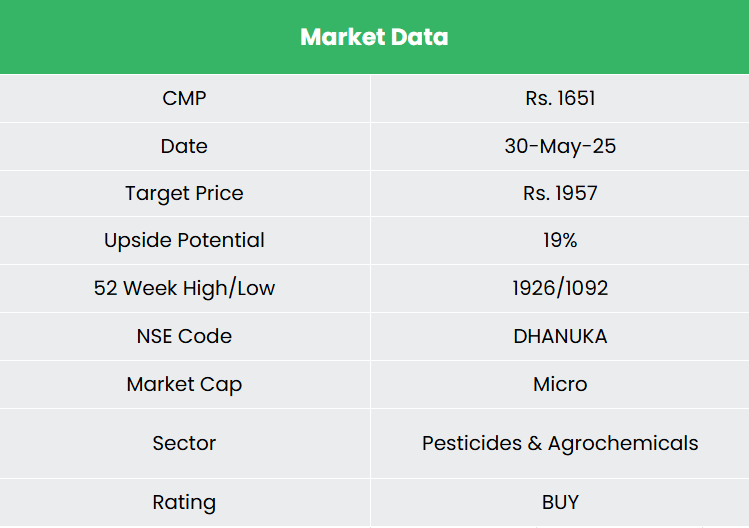749x528 pixels.
Task: Select the Sector row label
Action: pos(184,442)
